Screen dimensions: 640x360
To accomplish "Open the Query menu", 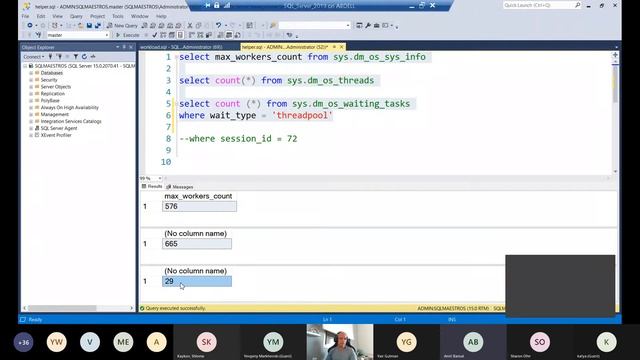I will point(76,16).
